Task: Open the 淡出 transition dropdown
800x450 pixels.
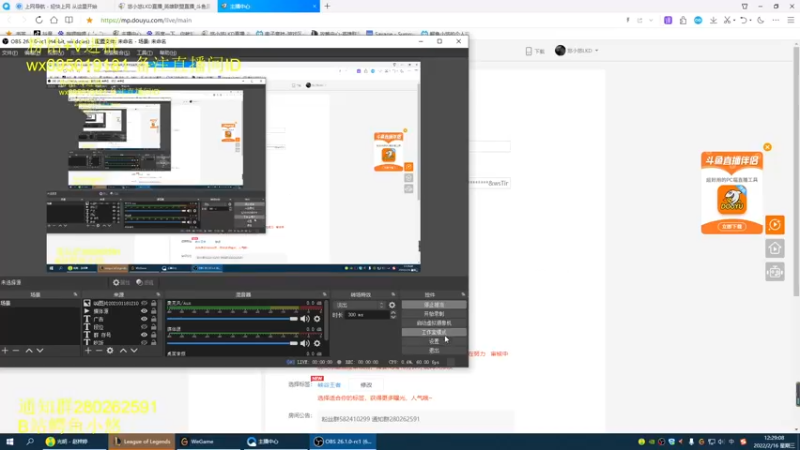Action: click(x=359, y=305)
